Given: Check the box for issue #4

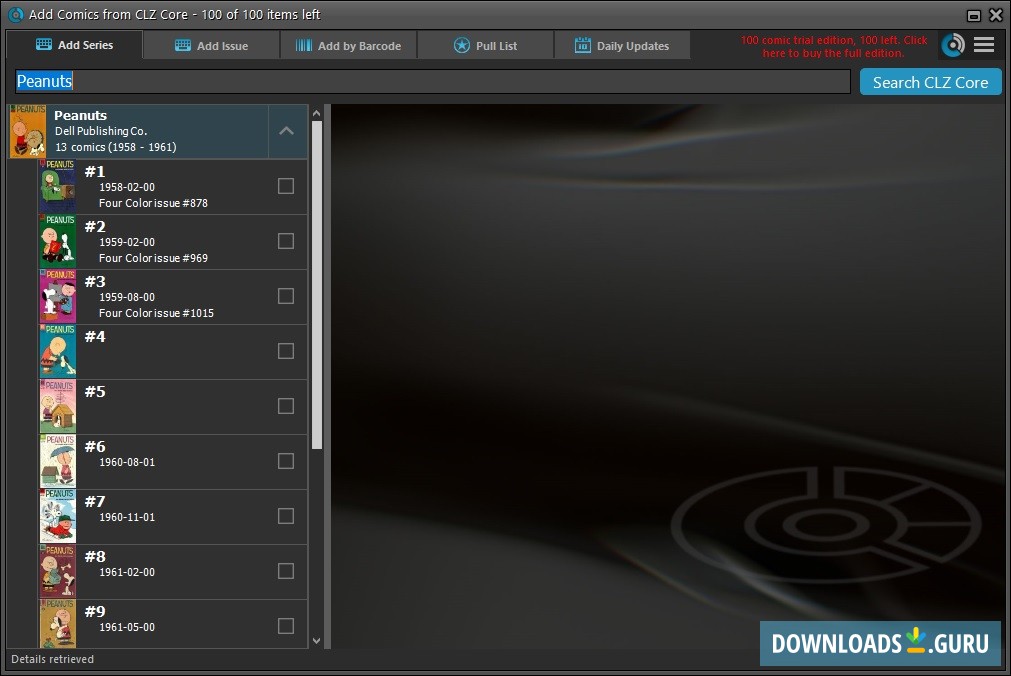Looking at the screenshot, I should (x=286, y=351).
